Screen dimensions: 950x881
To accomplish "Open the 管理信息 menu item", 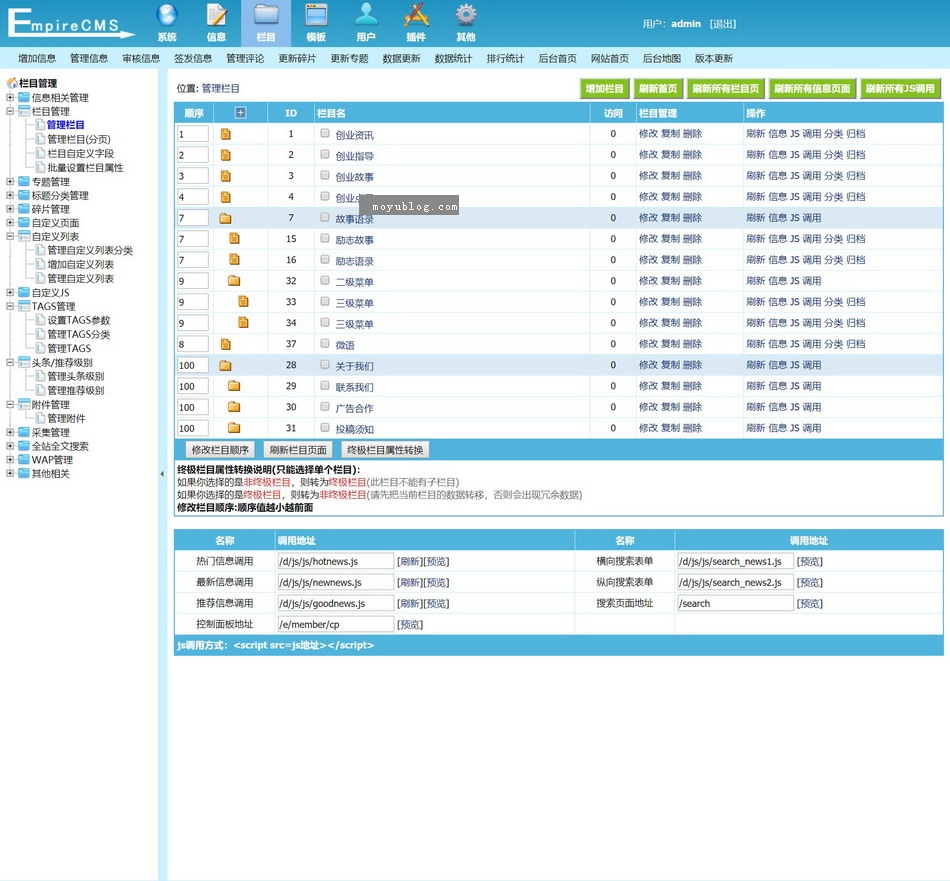I will pos(89,58).
